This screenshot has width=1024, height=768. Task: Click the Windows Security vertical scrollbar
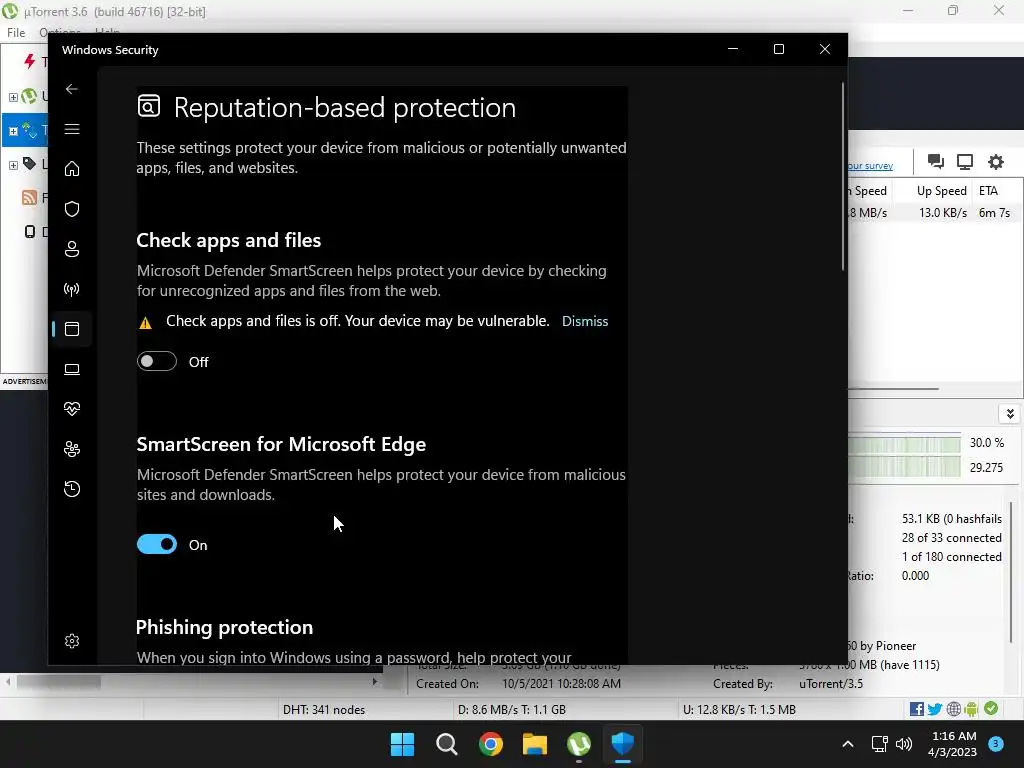point(842,176)
